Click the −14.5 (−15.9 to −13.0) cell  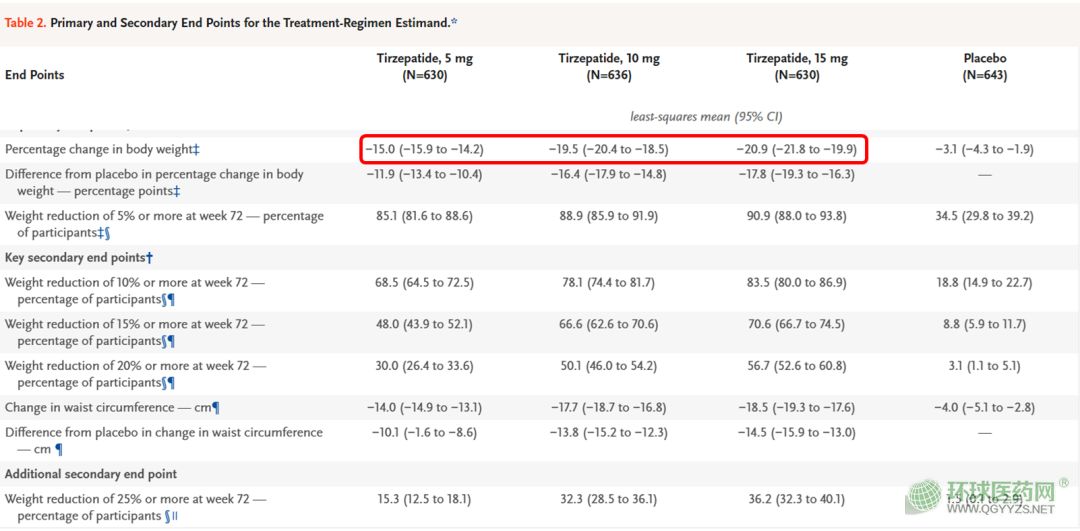(x=797, y=433)
